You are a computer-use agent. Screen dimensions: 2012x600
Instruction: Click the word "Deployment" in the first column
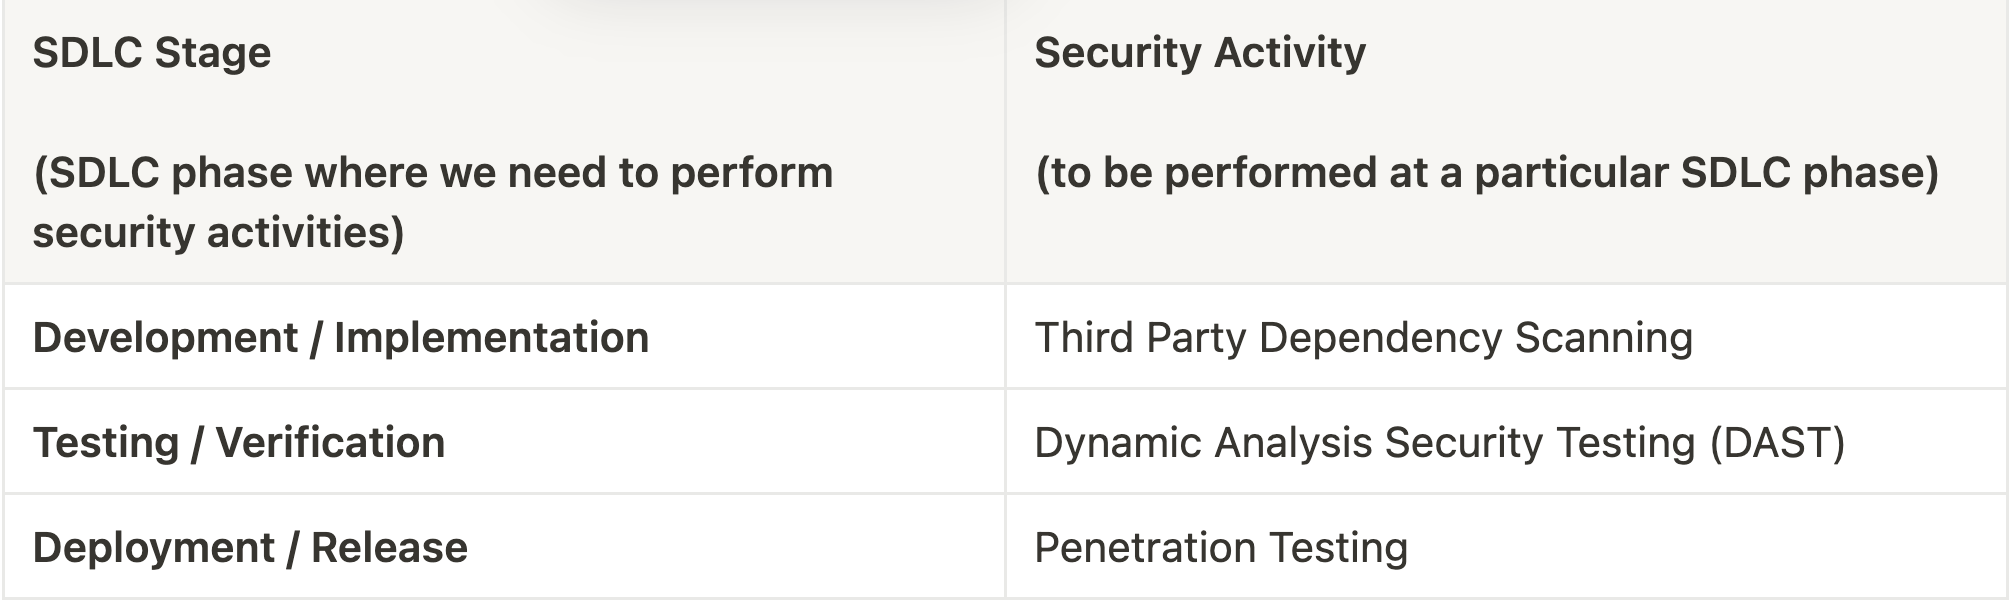click(x=153, y=548)
